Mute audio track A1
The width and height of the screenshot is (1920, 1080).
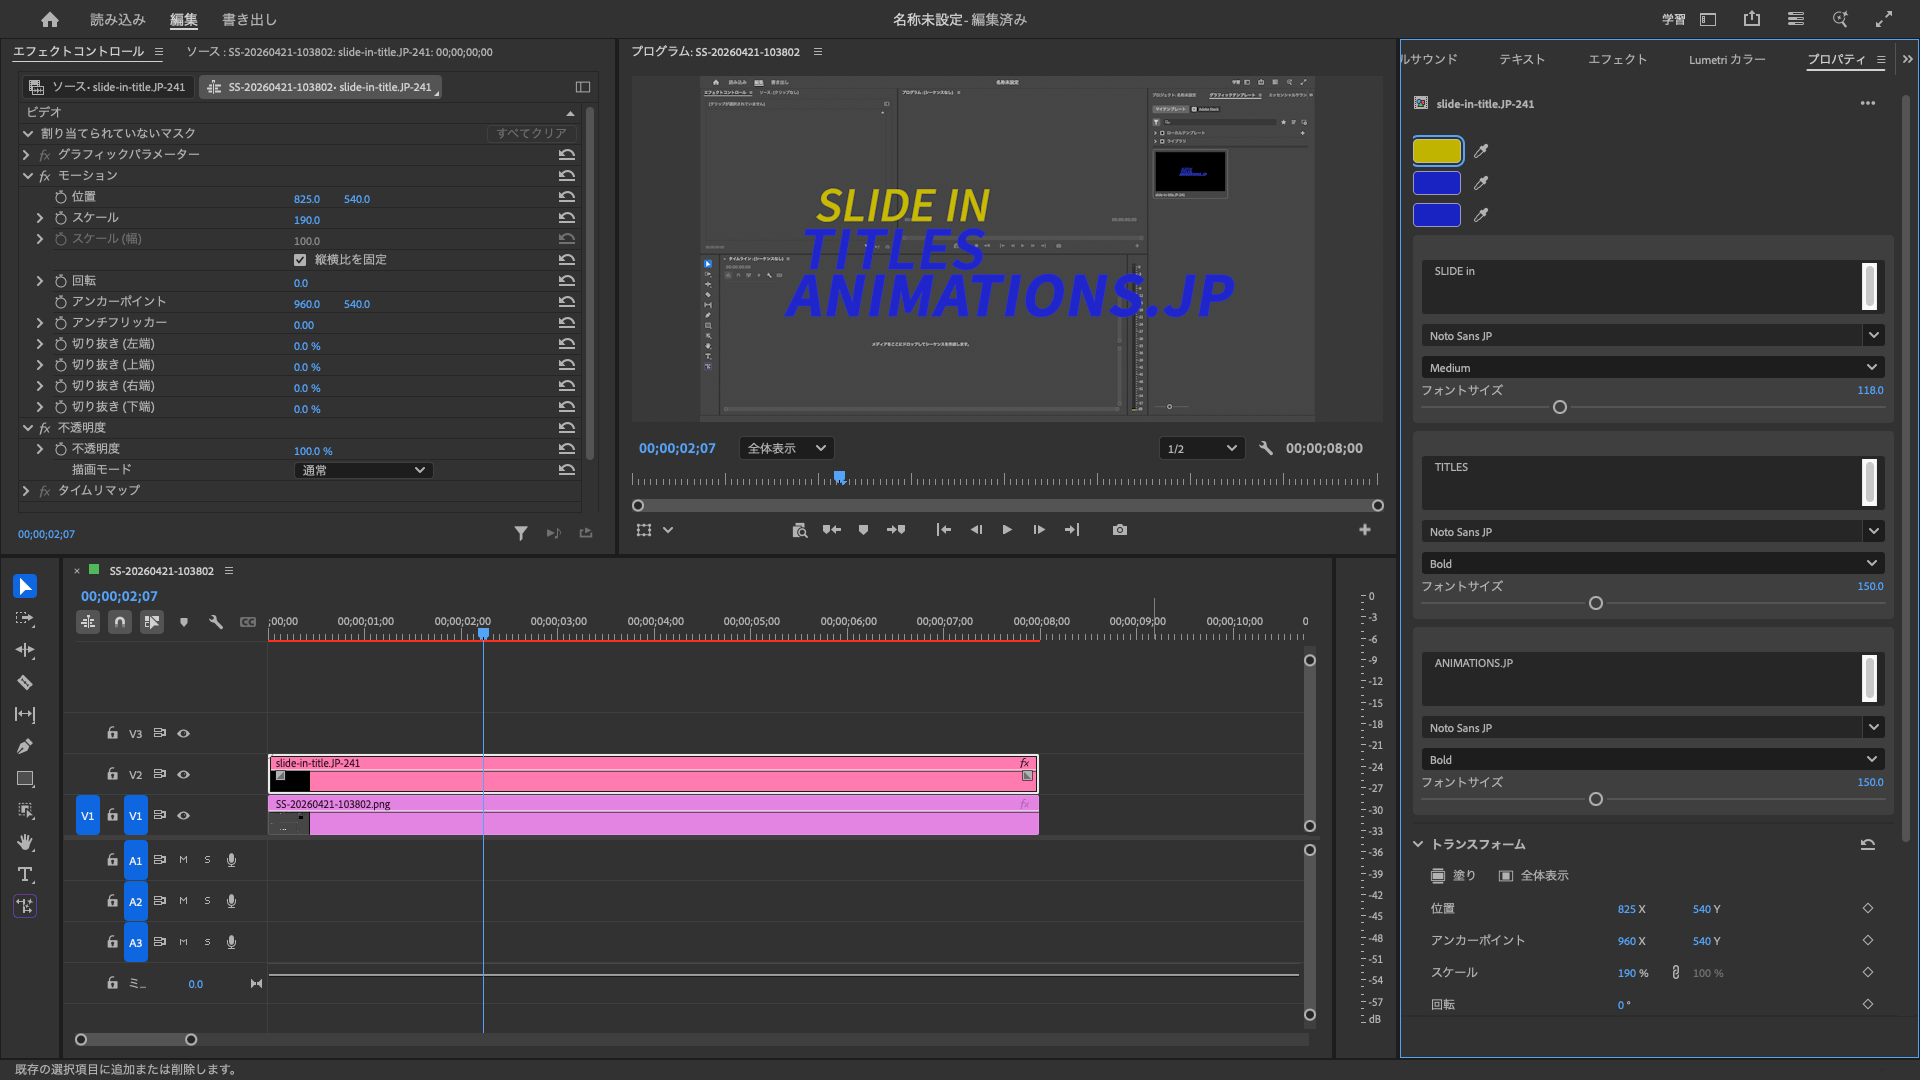(x=184, y=860)
